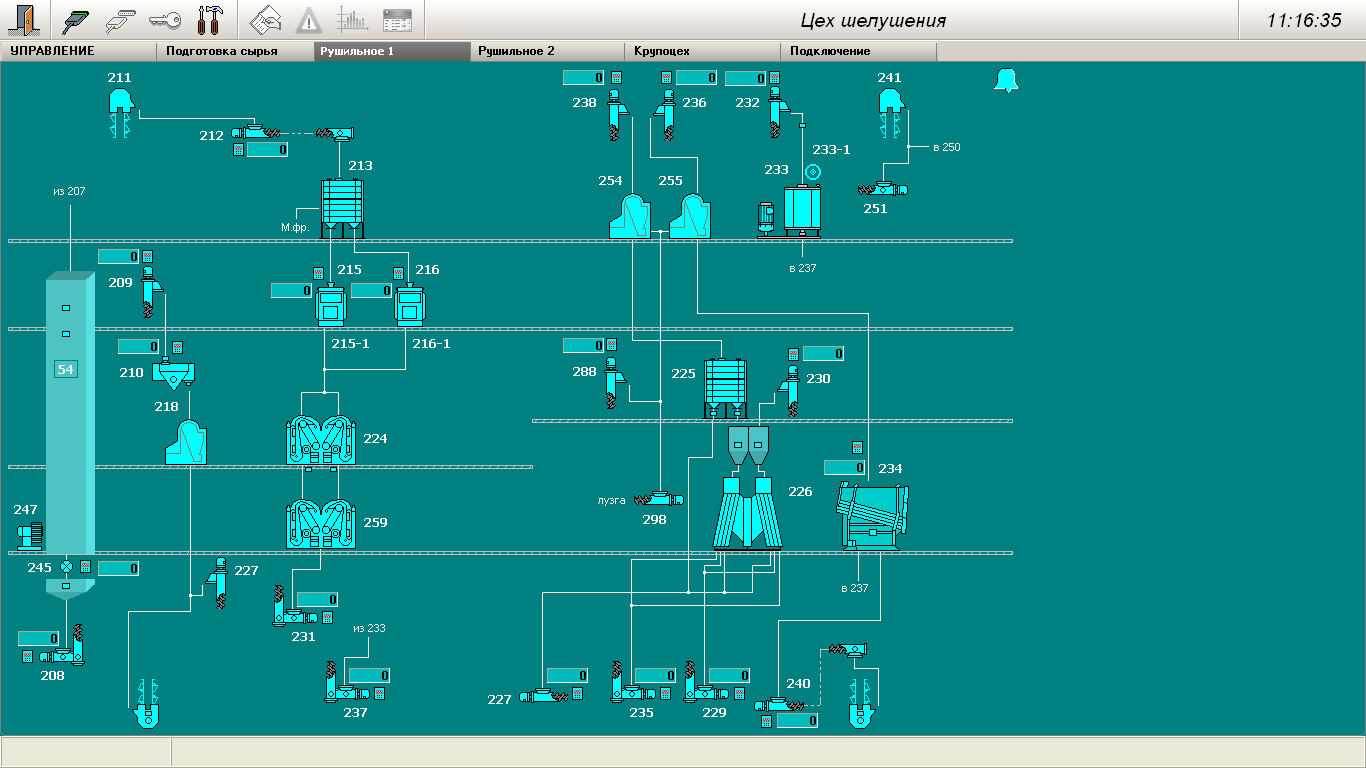Click the alarm bell icon

tap(1005, 81)
